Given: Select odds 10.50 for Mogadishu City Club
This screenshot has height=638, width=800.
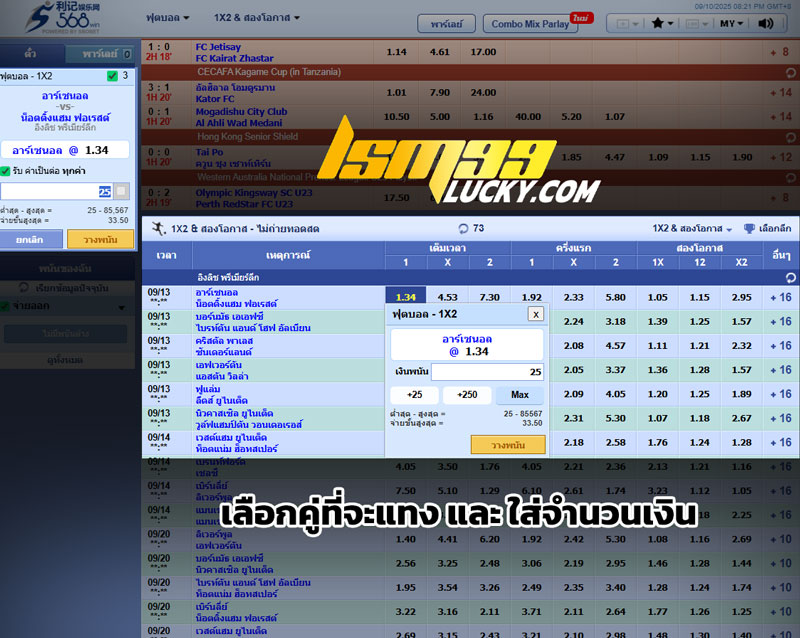Looking at the screenshot, I should pyautogui.click(x=396, y=116).
